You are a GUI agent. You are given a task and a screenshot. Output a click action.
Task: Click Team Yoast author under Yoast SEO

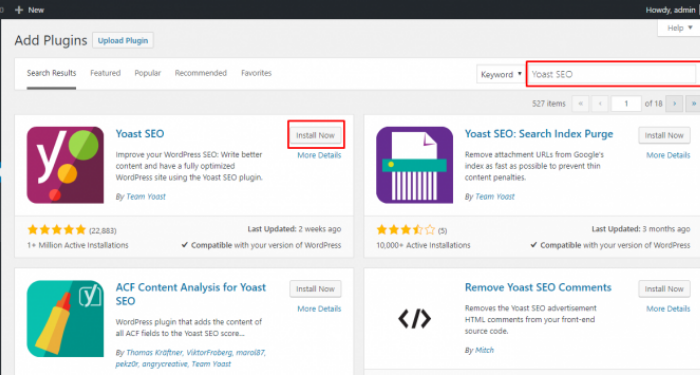[x=146, y=196]
